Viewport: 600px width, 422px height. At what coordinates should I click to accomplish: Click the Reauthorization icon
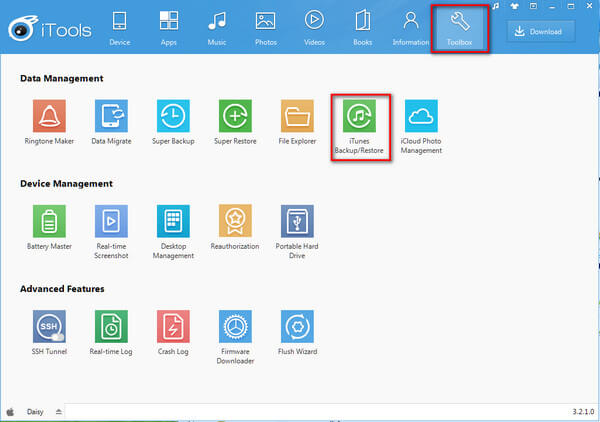tap(235, 221)
